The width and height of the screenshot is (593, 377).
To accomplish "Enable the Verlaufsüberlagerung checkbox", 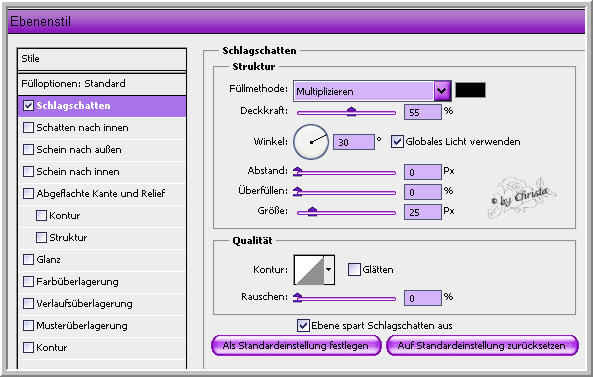I will (x=28, y=304).
